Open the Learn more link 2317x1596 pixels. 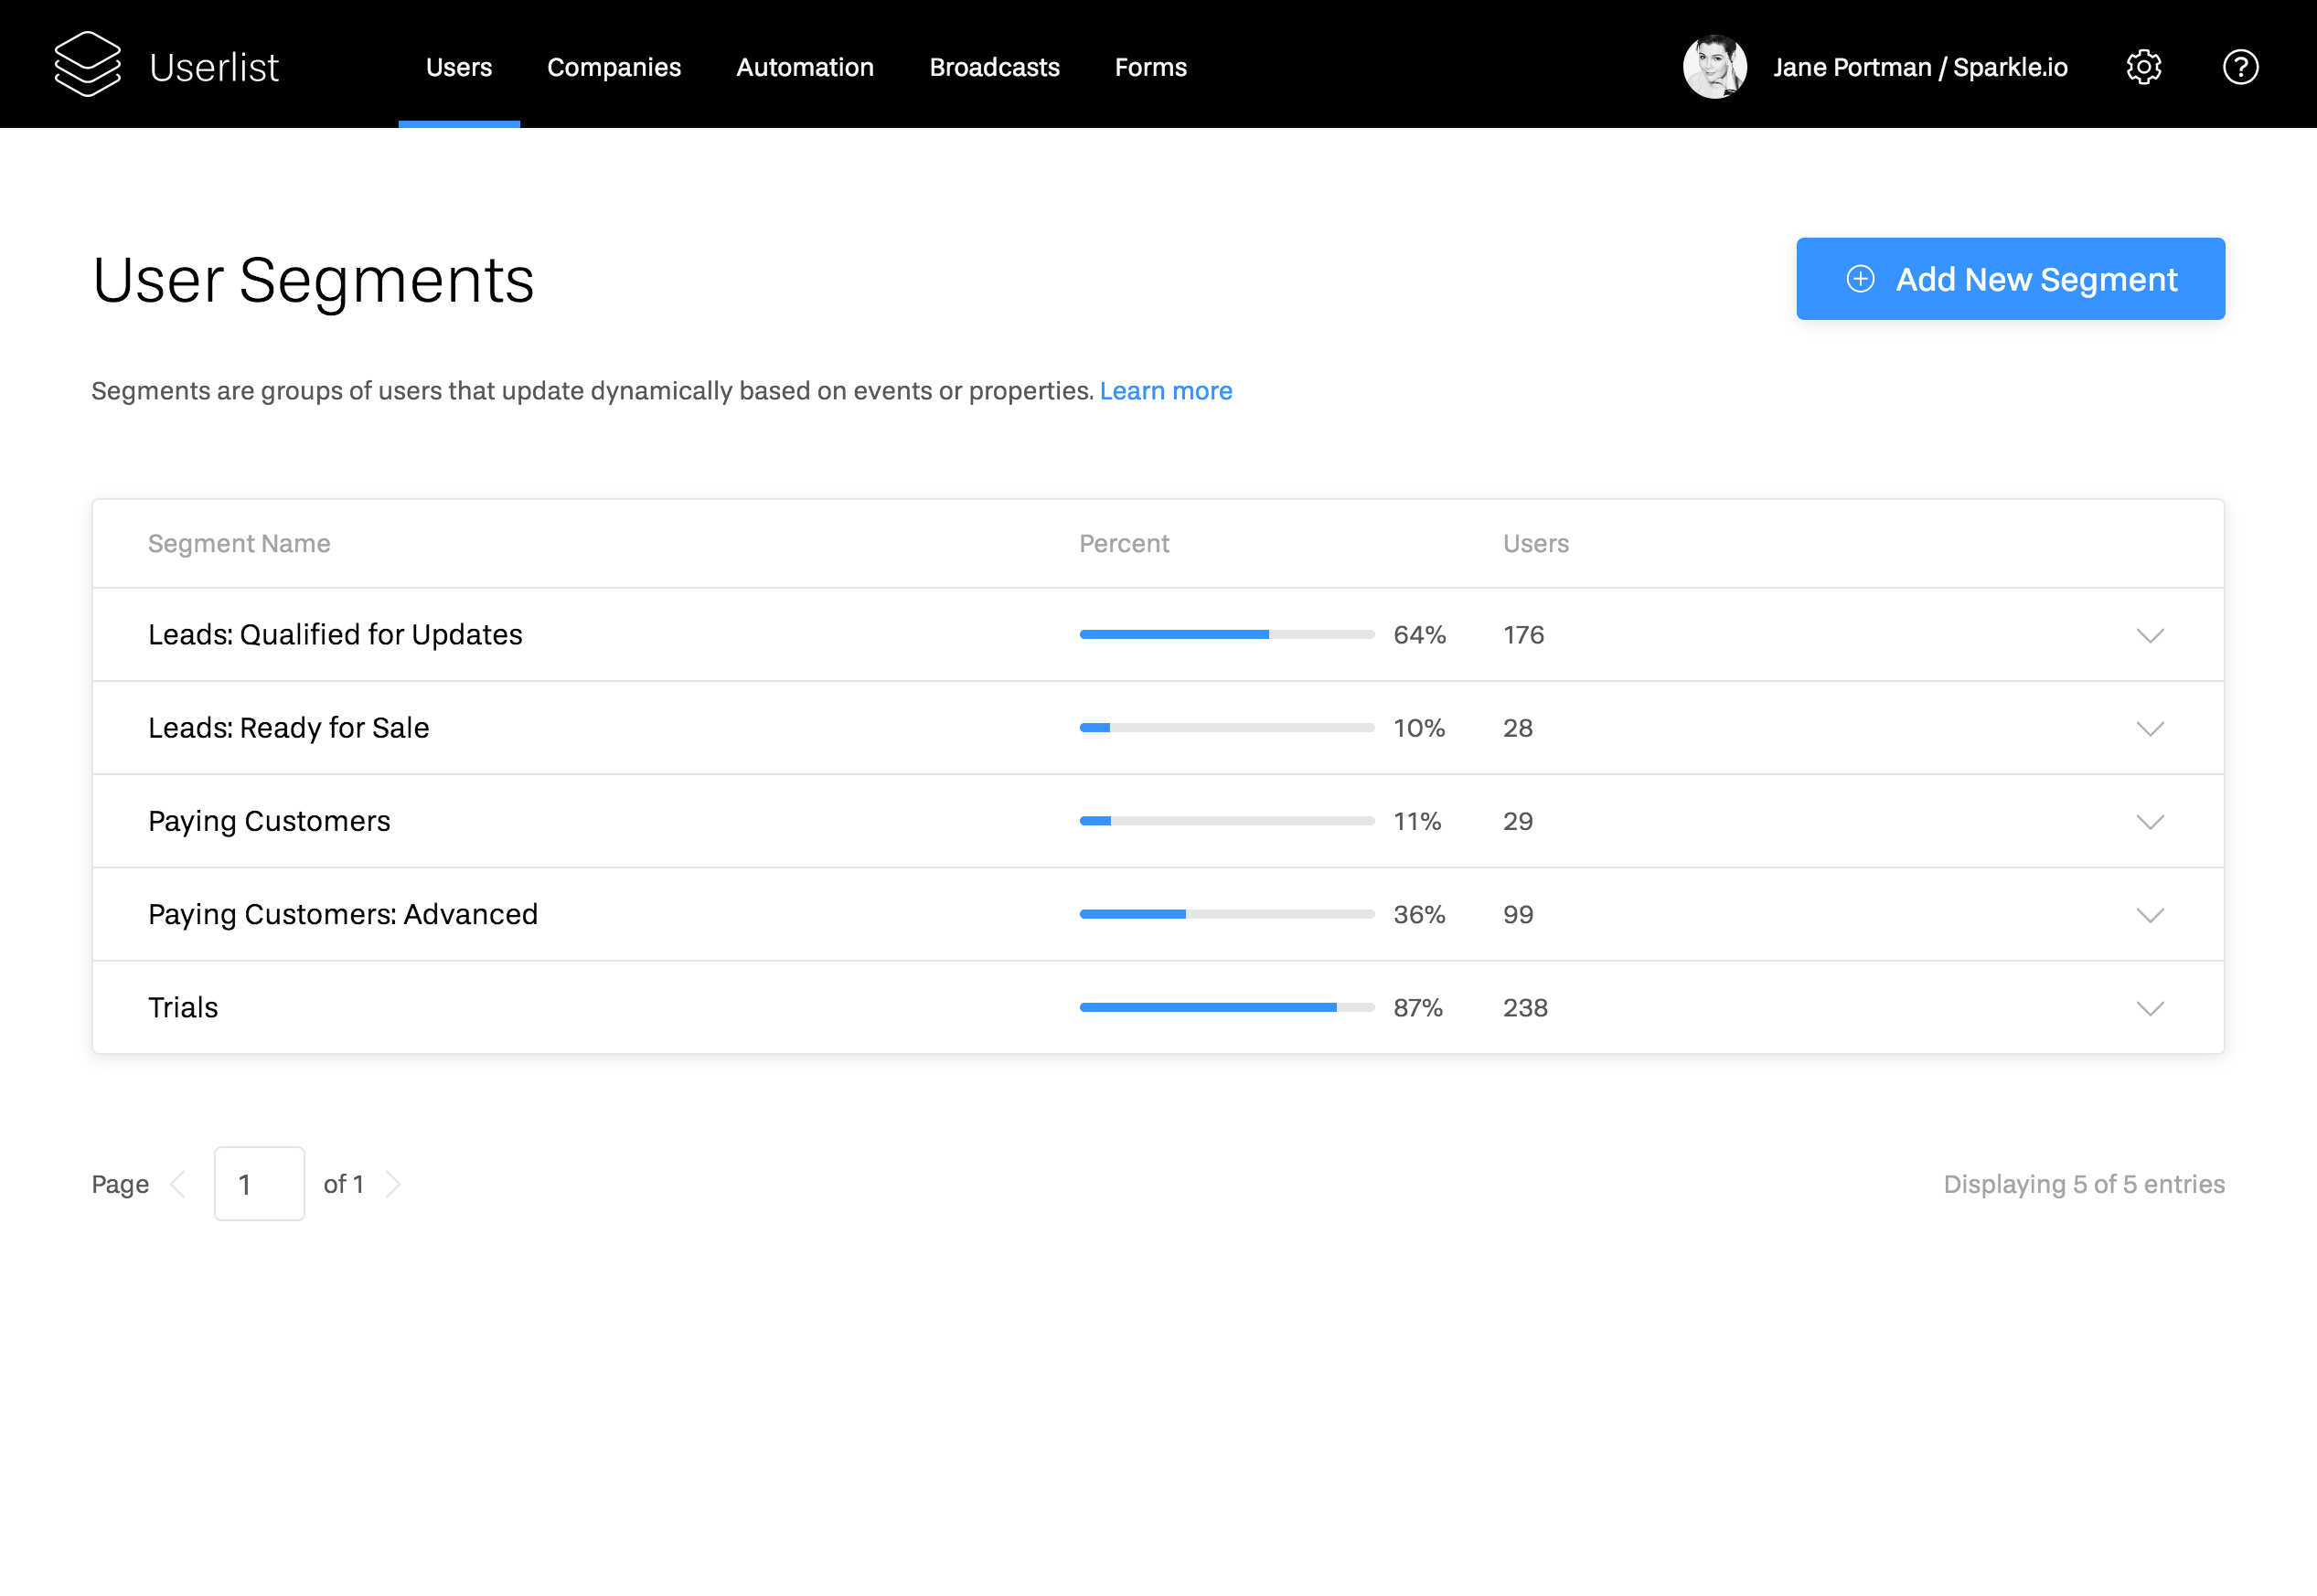pos(1165,390)
